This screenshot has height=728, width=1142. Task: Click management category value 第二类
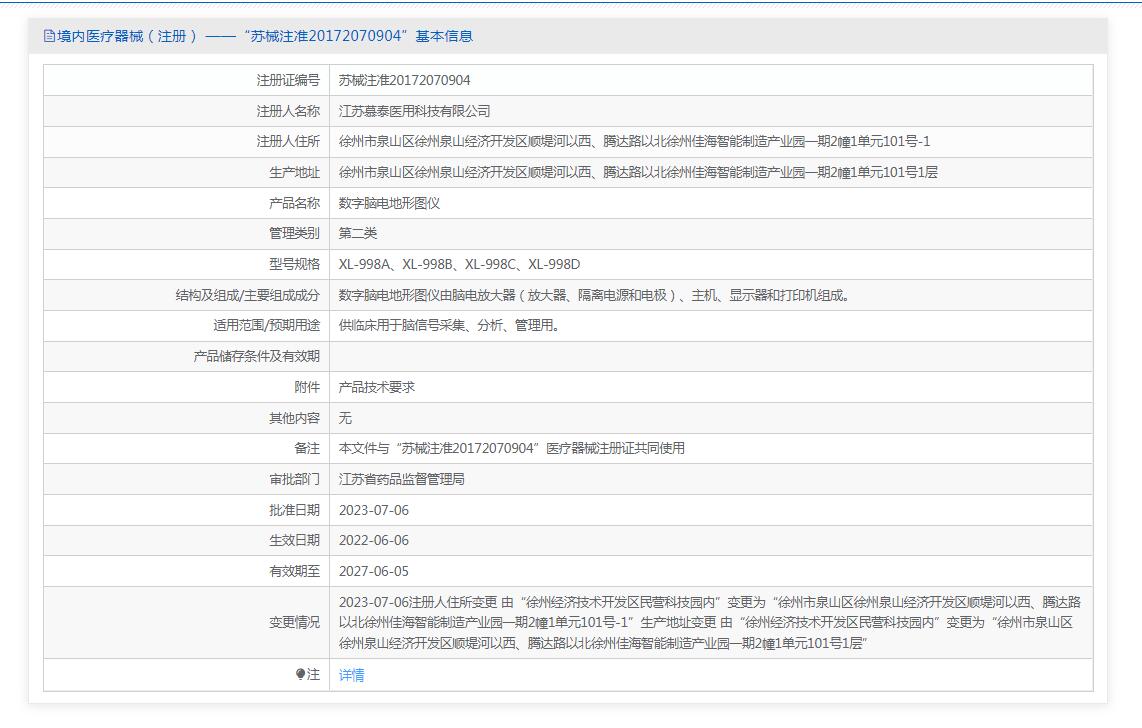358,233
